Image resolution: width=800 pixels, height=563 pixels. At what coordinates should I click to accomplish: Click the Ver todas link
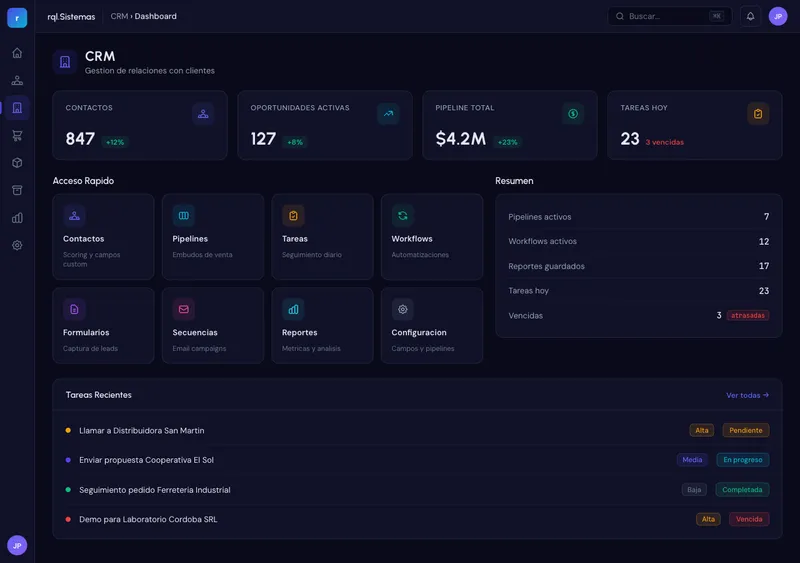747,395
